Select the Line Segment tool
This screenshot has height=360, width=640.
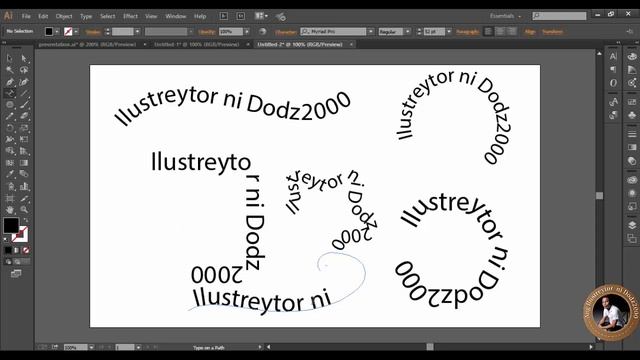24,93
